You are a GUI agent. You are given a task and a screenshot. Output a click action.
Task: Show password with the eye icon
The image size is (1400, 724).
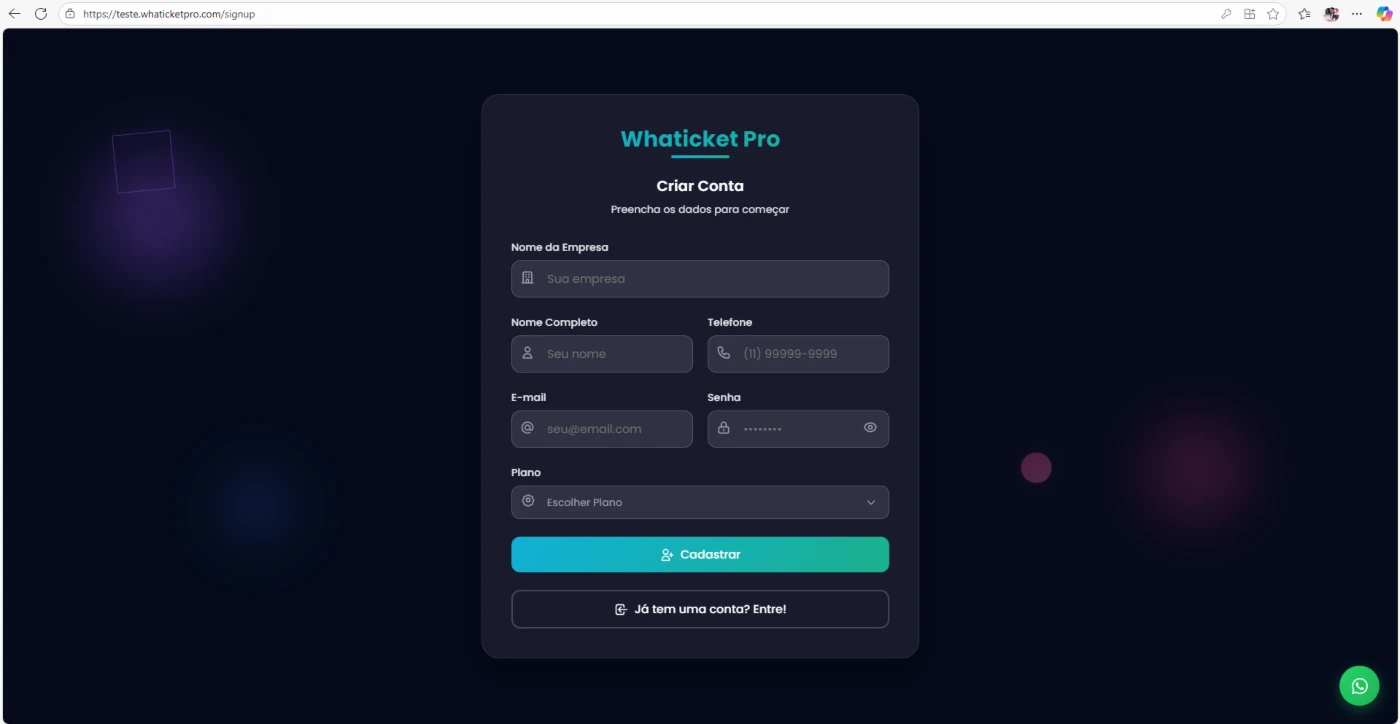click(x=870, y=428)
